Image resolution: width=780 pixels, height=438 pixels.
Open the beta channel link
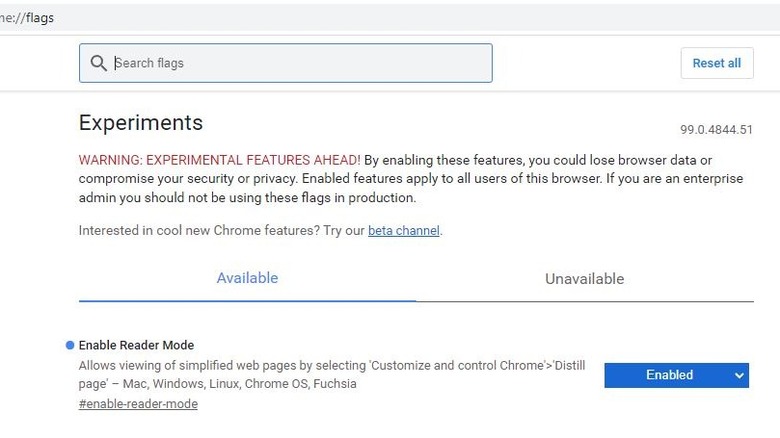point(404,230)
